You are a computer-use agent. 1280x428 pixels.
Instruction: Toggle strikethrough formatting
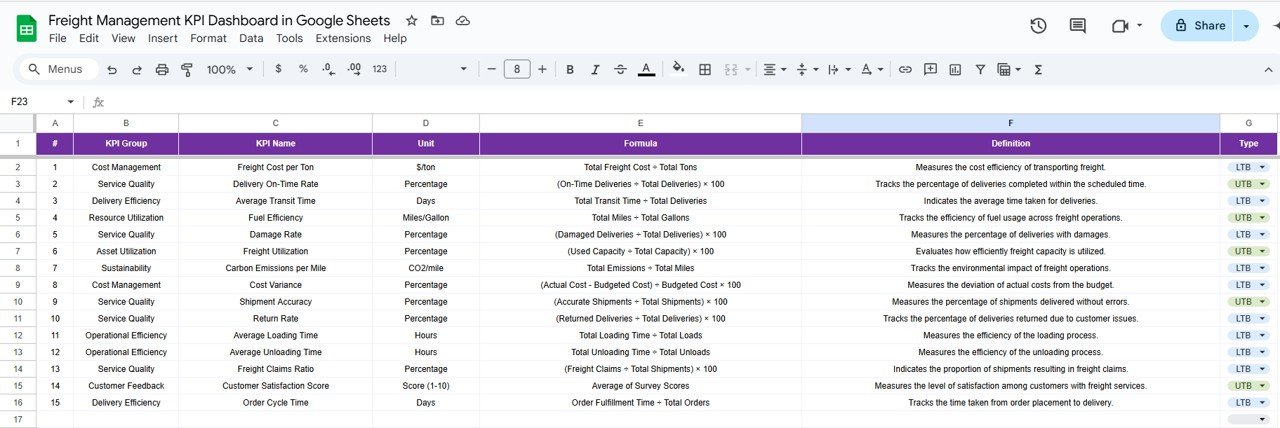pos(620,69)
